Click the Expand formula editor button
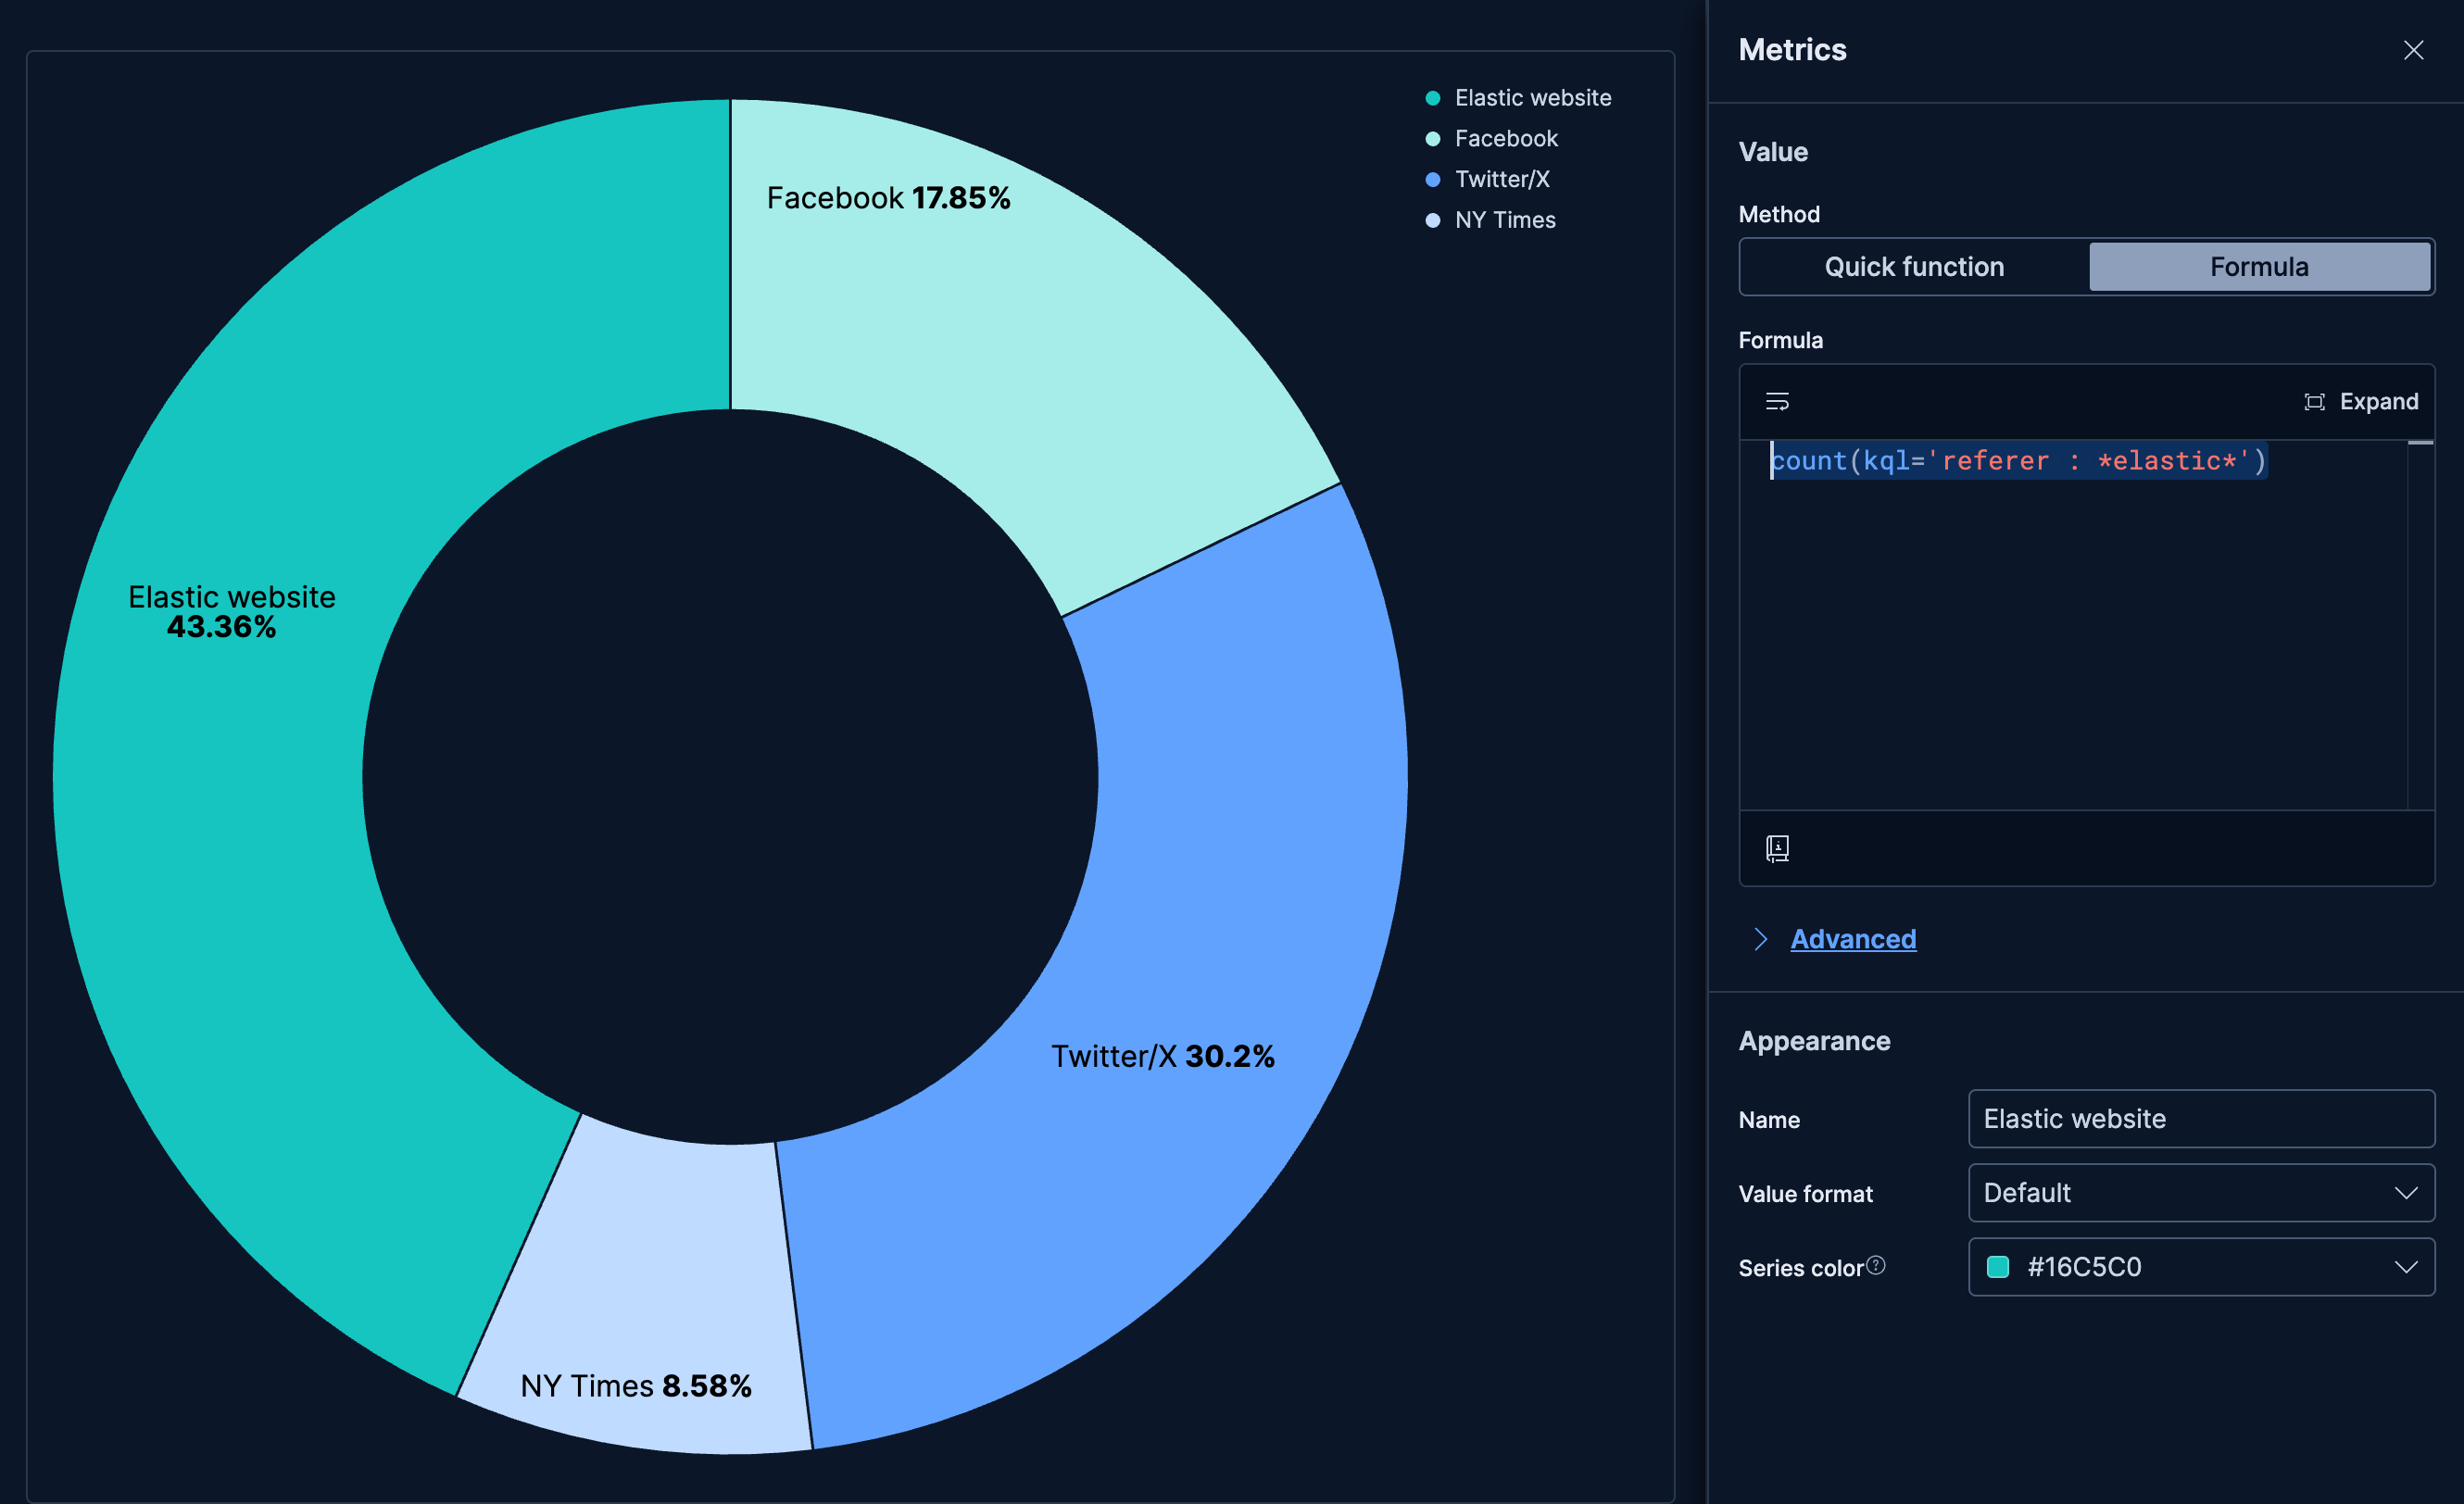Image resolution: width=2464 pixels, height=1504 pixels. [x=2379, y=402]
